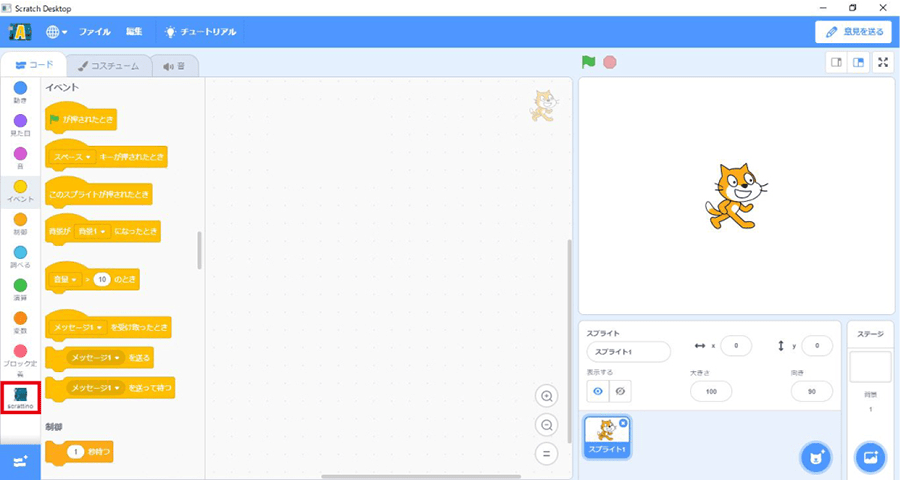Screen dimensions: 900x480
Task: Click the 意見を送る button
Action: (854, 32)
